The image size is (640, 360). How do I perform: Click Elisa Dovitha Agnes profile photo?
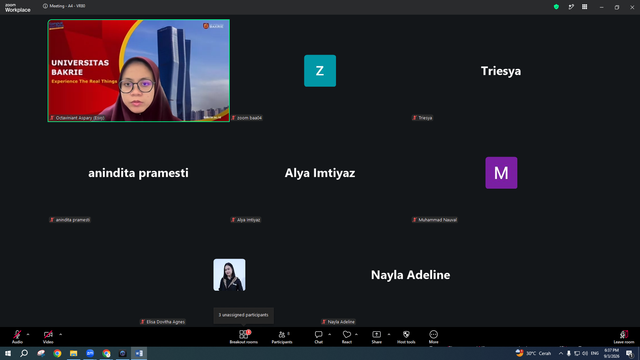(229, 275)
